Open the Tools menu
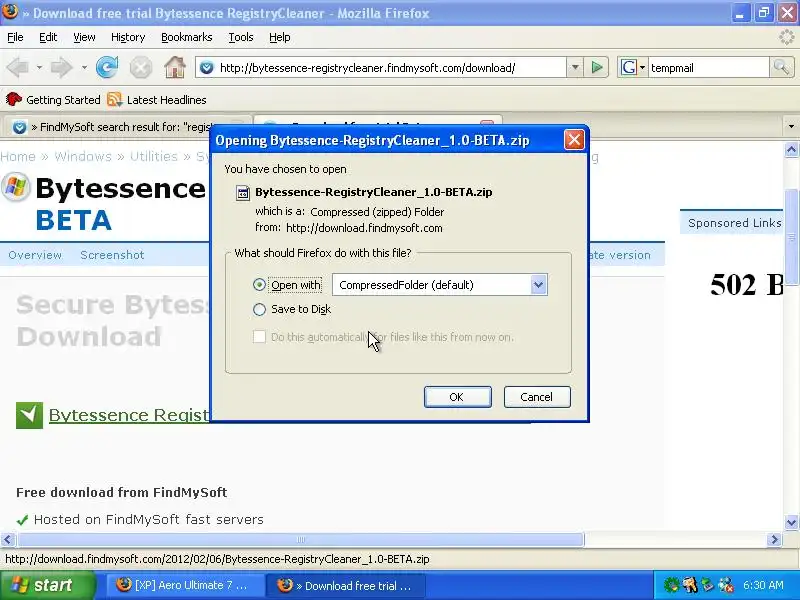 pos(241,37)
